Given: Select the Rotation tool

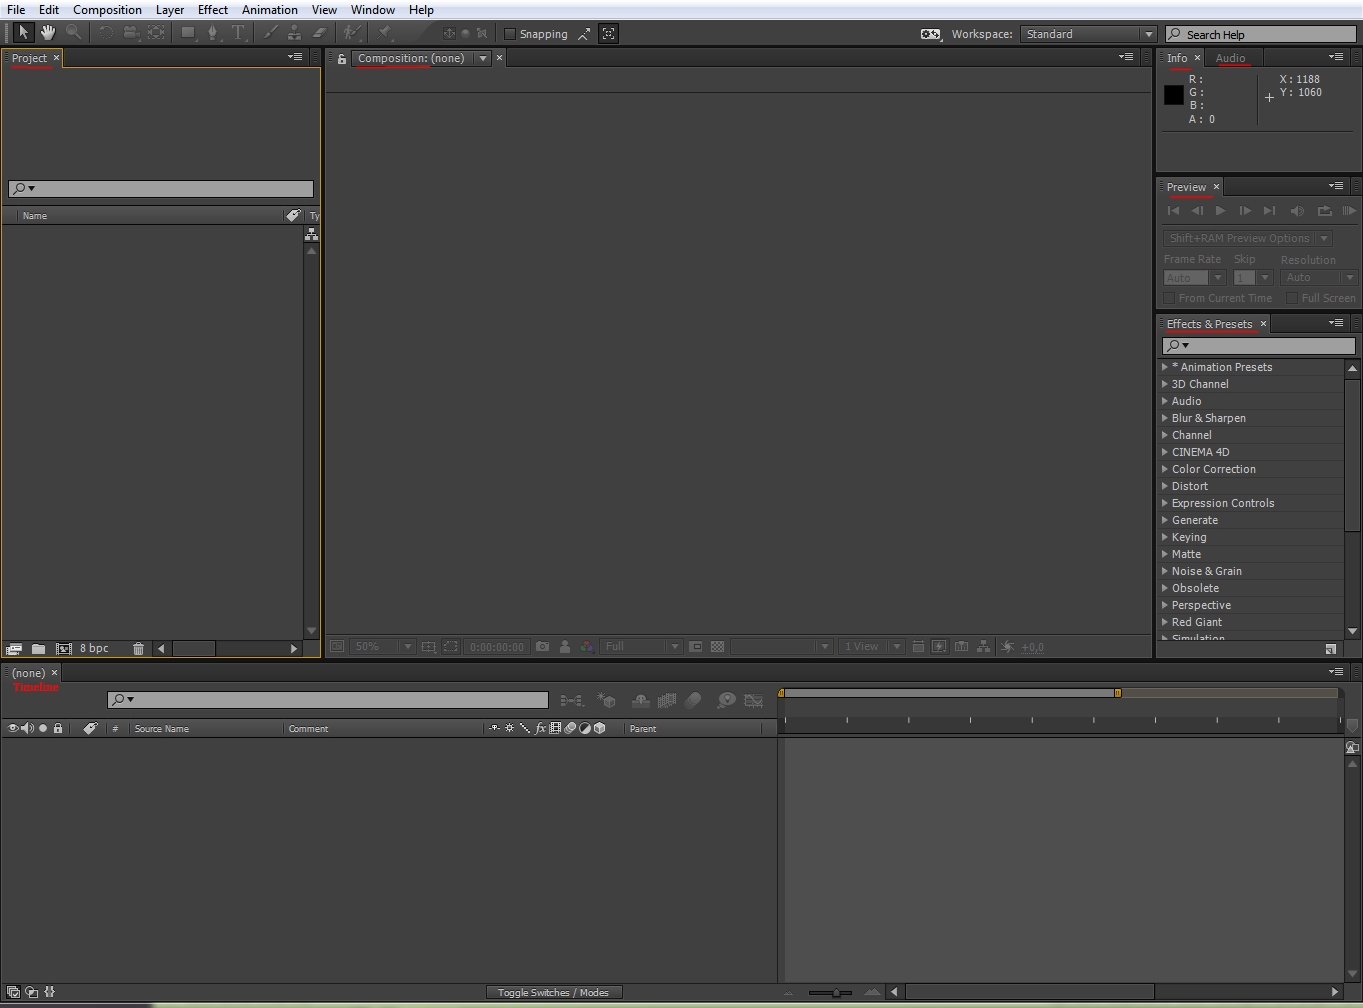Looking at the screenshot, I should pyautogui.click(x=106, y=33).
